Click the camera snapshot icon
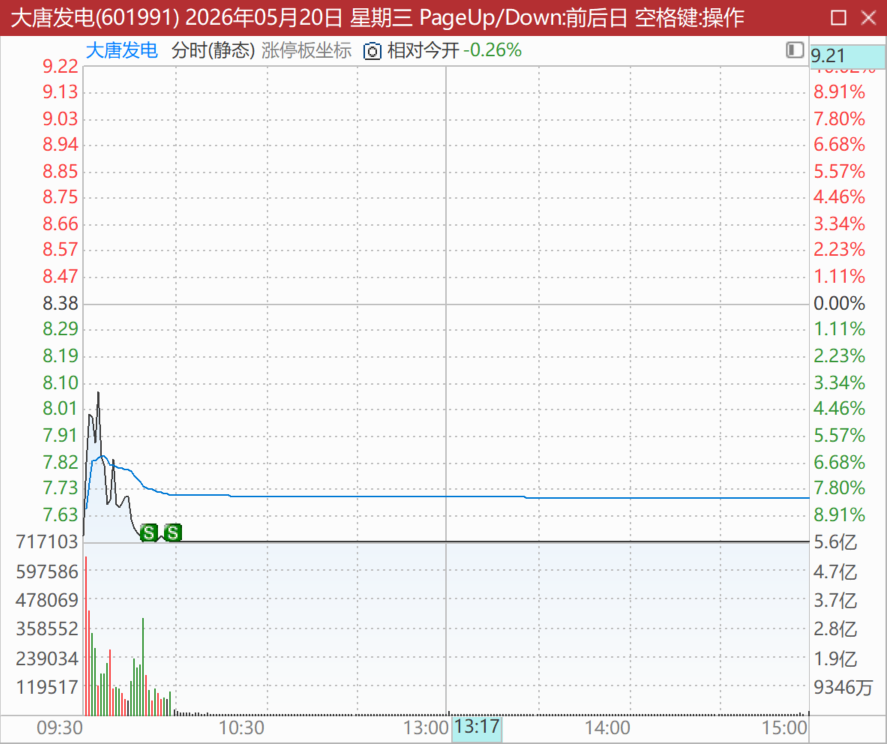This screenshot has width=887, height=744. tap(372, 51)
